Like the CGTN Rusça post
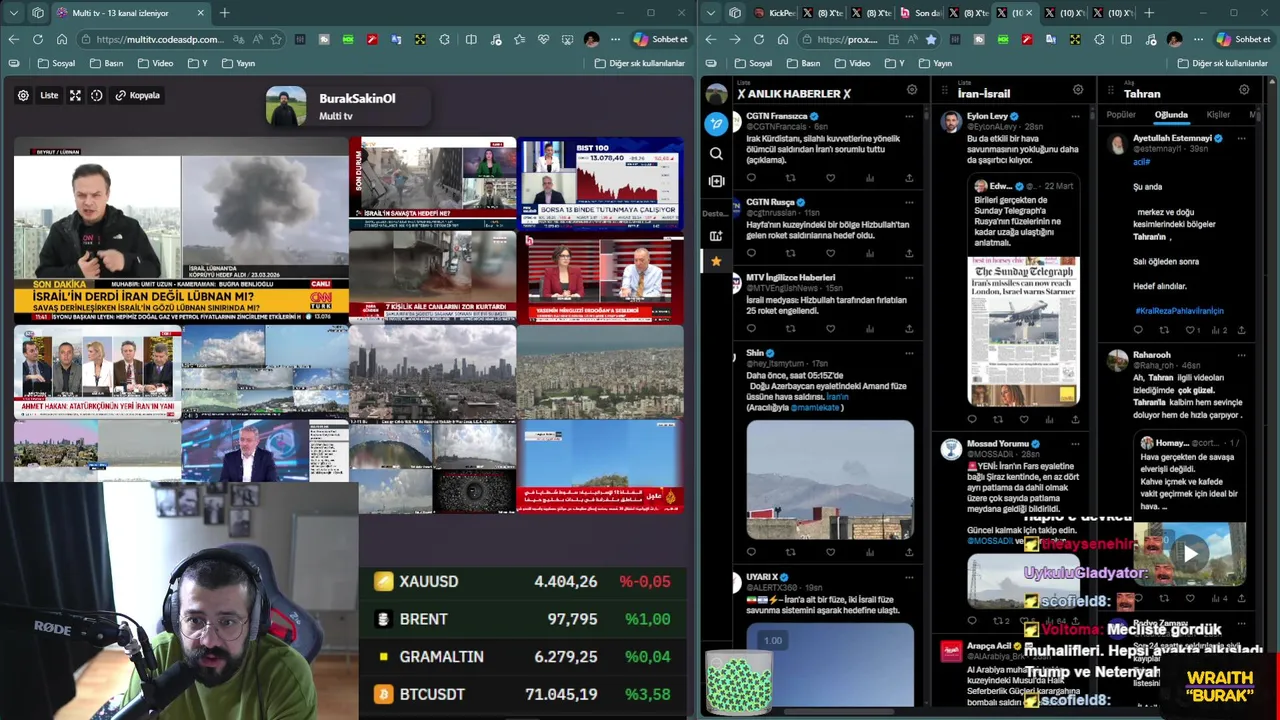Viewport: 1280px width, 720px height. tap(830, 253)
